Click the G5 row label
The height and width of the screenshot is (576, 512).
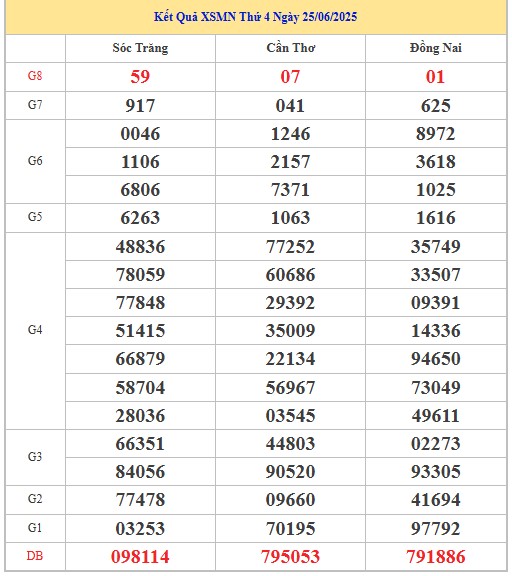[35, 217]
